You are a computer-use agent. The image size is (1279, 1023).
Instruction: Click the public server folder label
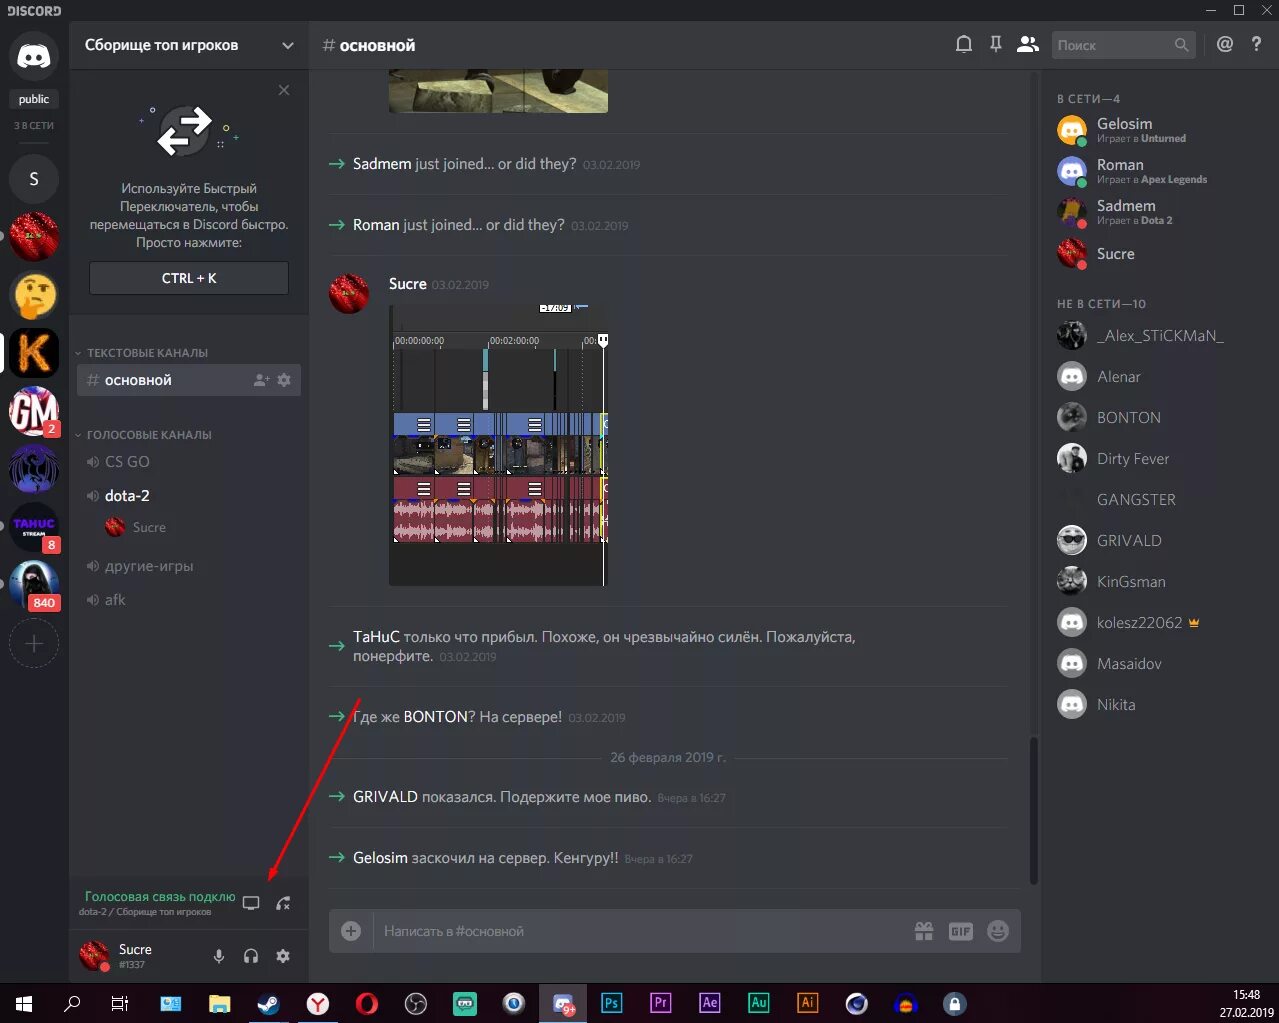pos(34,99)
